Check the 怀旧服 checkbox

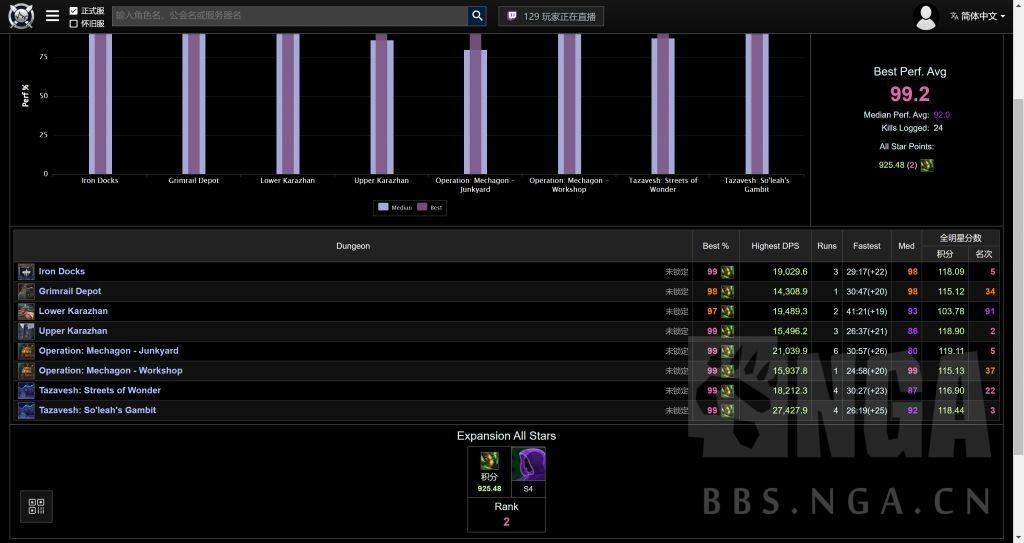(73, 23)
